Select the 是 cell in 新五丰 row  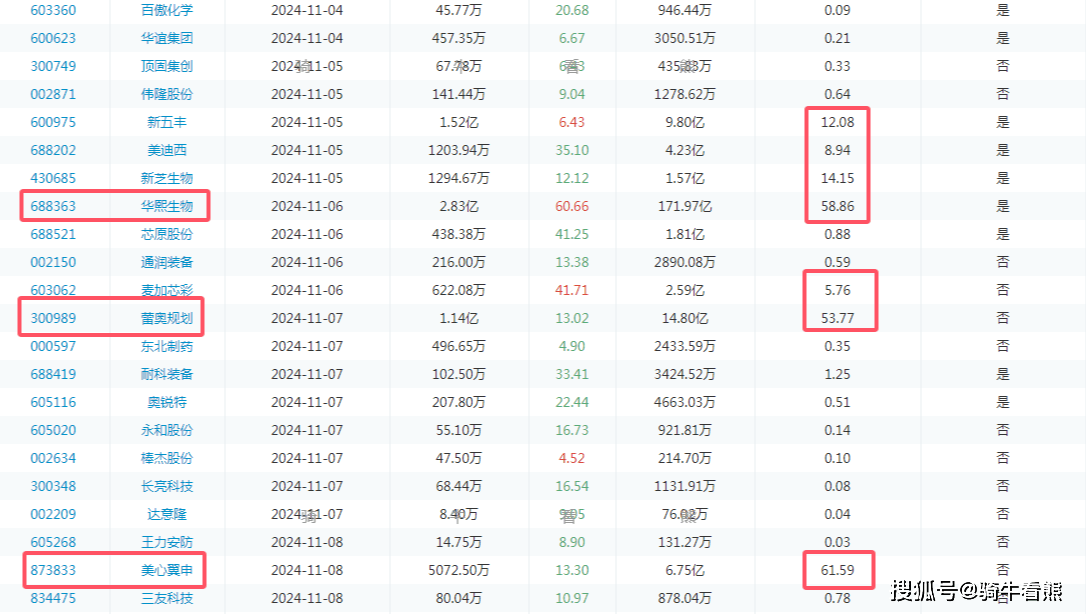coord(1002,122)
